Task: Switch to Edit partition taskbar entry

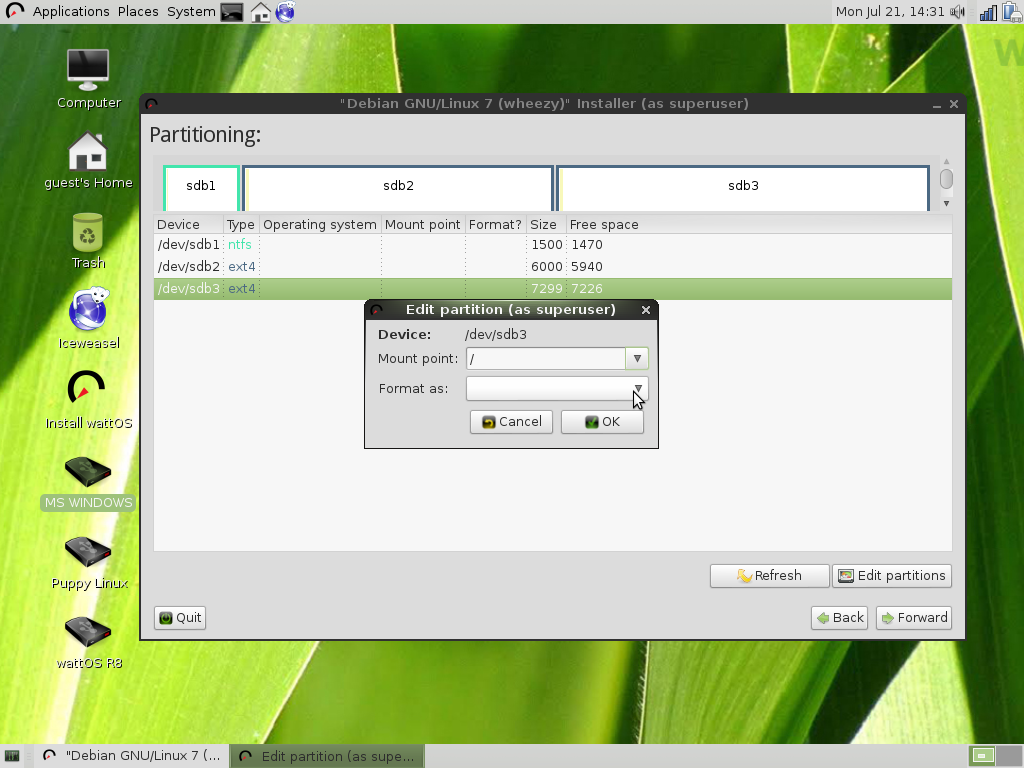Action: pyautogui.click(x=328, y=756)
